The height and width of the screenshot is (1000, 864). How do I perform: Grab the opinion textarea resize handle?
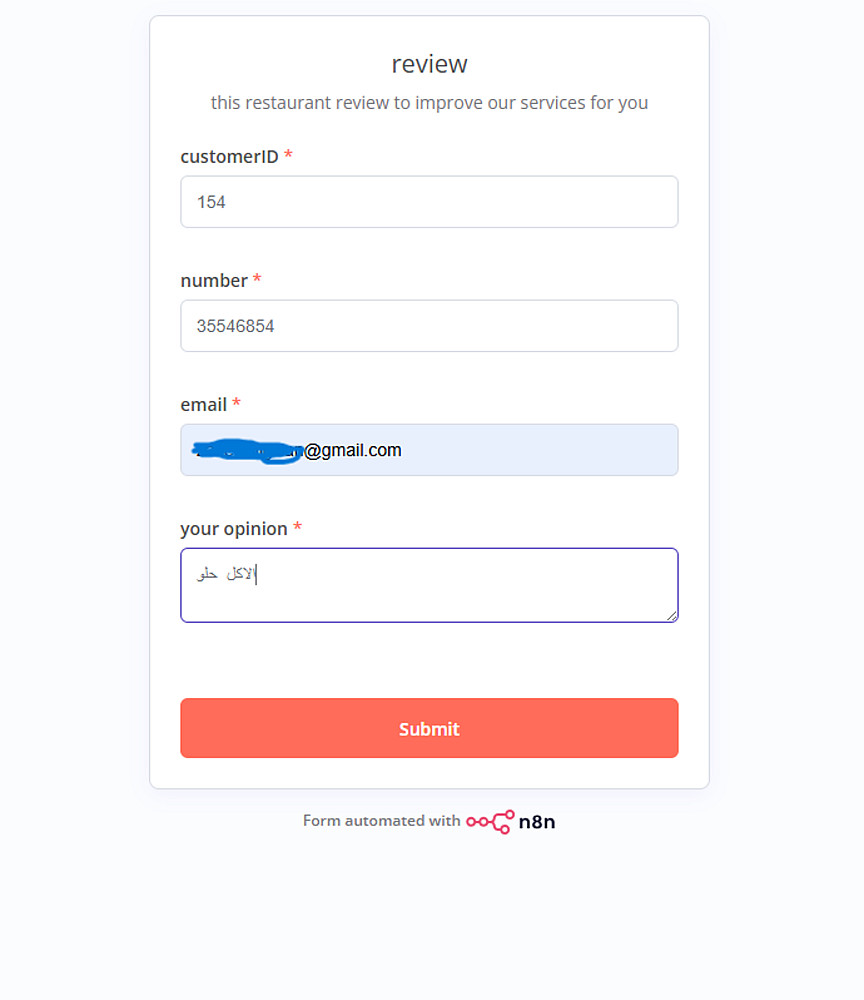tap(671, 615)
